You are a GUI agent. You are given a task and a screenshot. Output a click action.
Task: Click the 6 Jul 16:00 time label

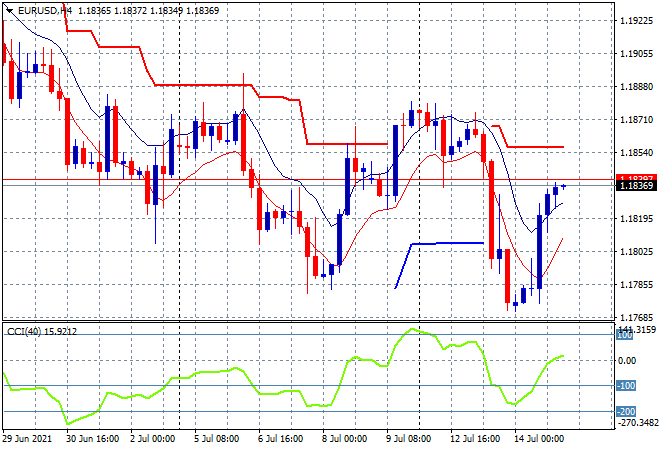(x=280, y=439)
